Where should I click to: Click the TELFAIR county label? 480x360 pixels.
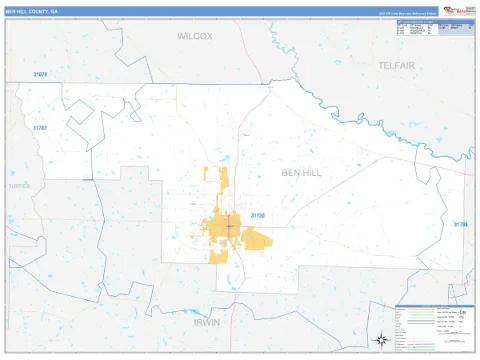point(396,66)
